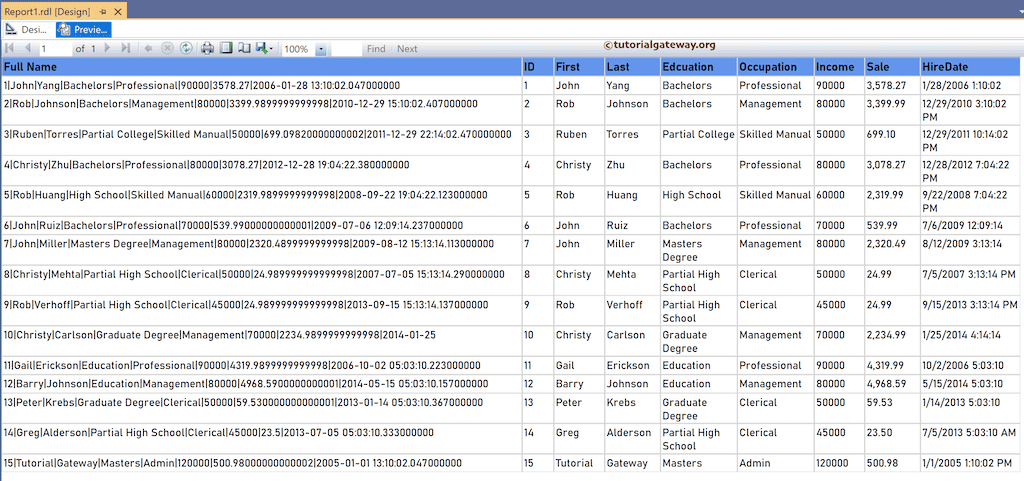The image size is (1024, 481).
Task: Click the Income column header
Action: click(x=839, y=67)
